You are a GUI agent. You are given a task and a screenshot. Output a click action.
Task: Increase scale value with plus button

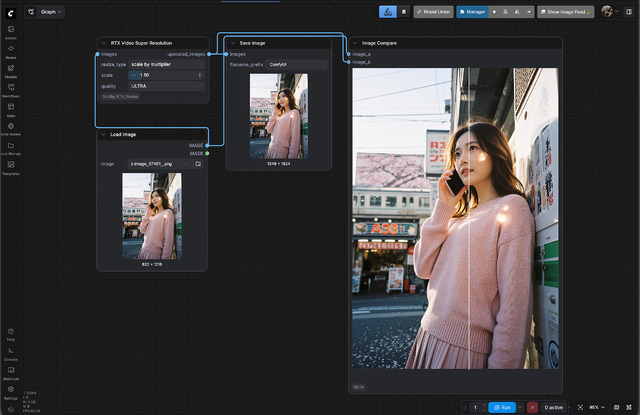pyautogui.click(x=200, y=75)
